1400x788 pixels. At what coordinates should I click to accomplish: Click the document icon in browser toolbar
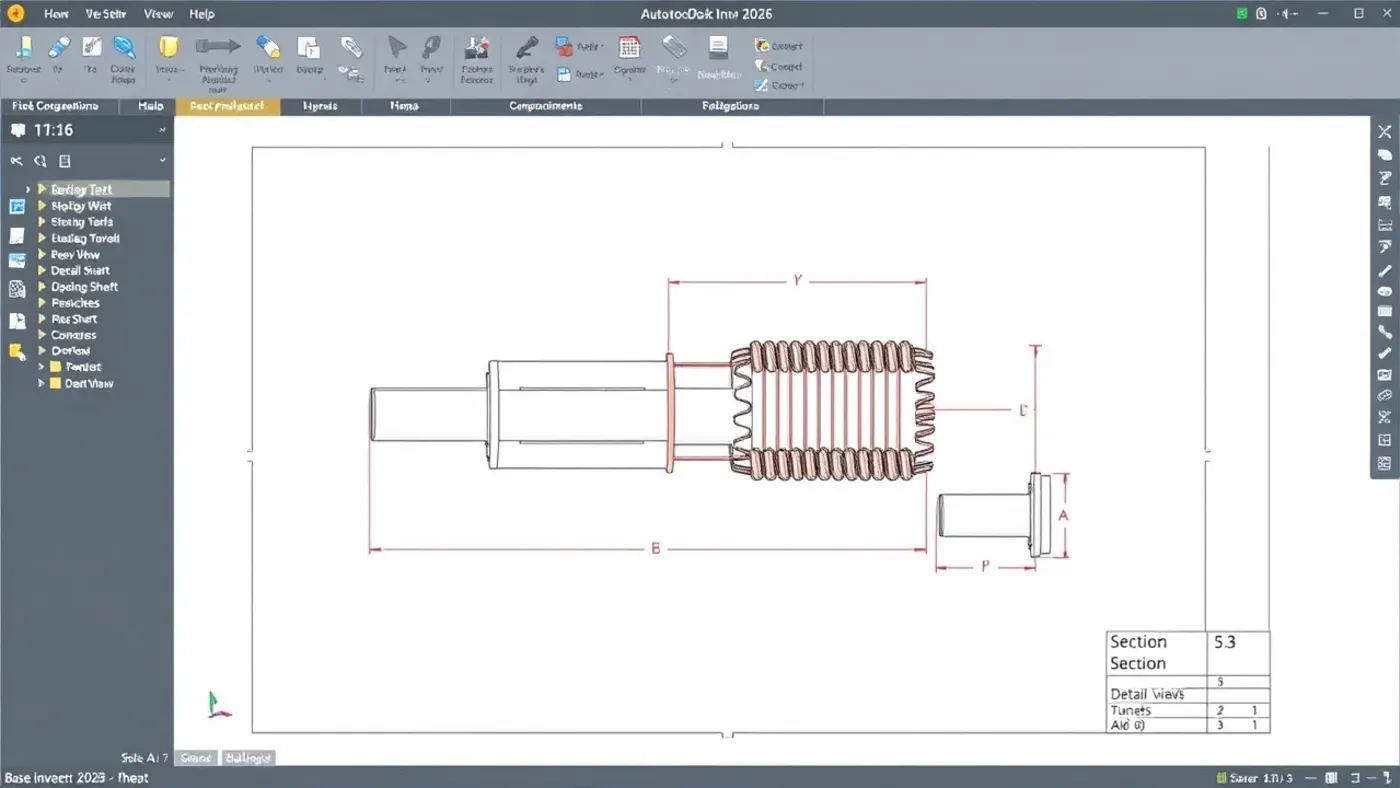click(x=65, y=160)
